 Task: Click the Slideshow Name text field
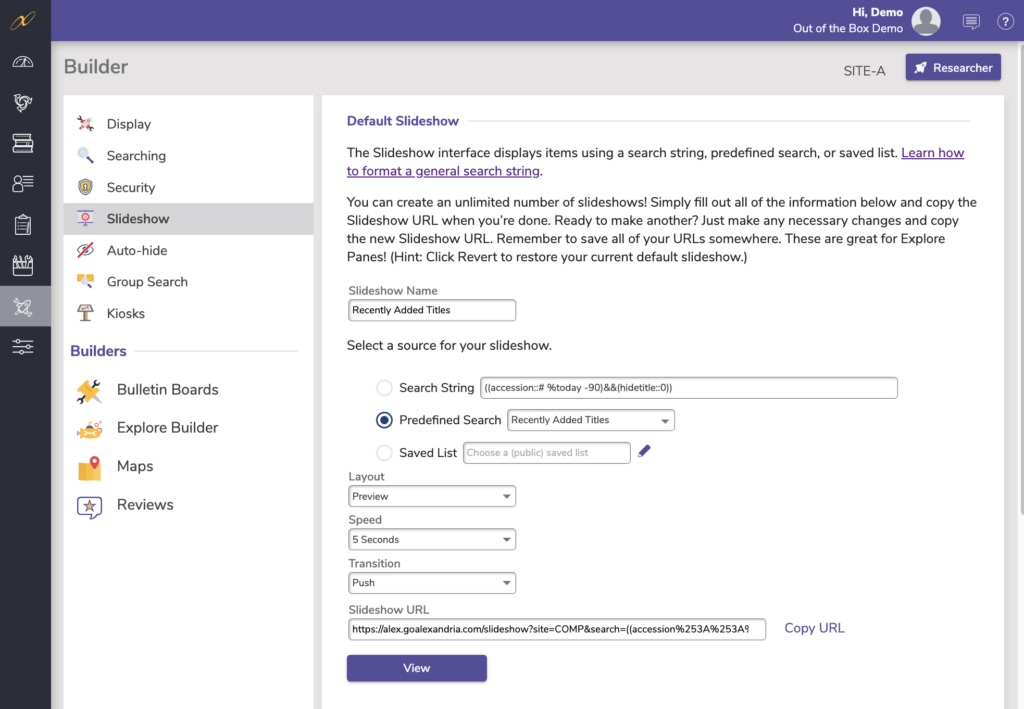432,310
